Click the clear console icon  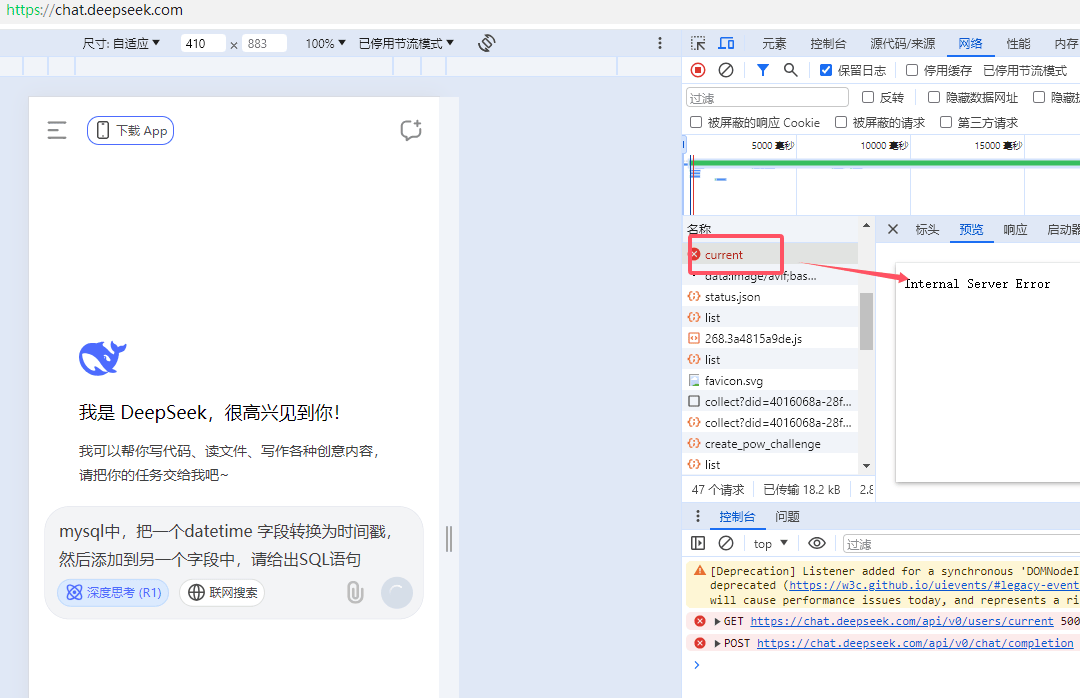(x=726, y=544)
